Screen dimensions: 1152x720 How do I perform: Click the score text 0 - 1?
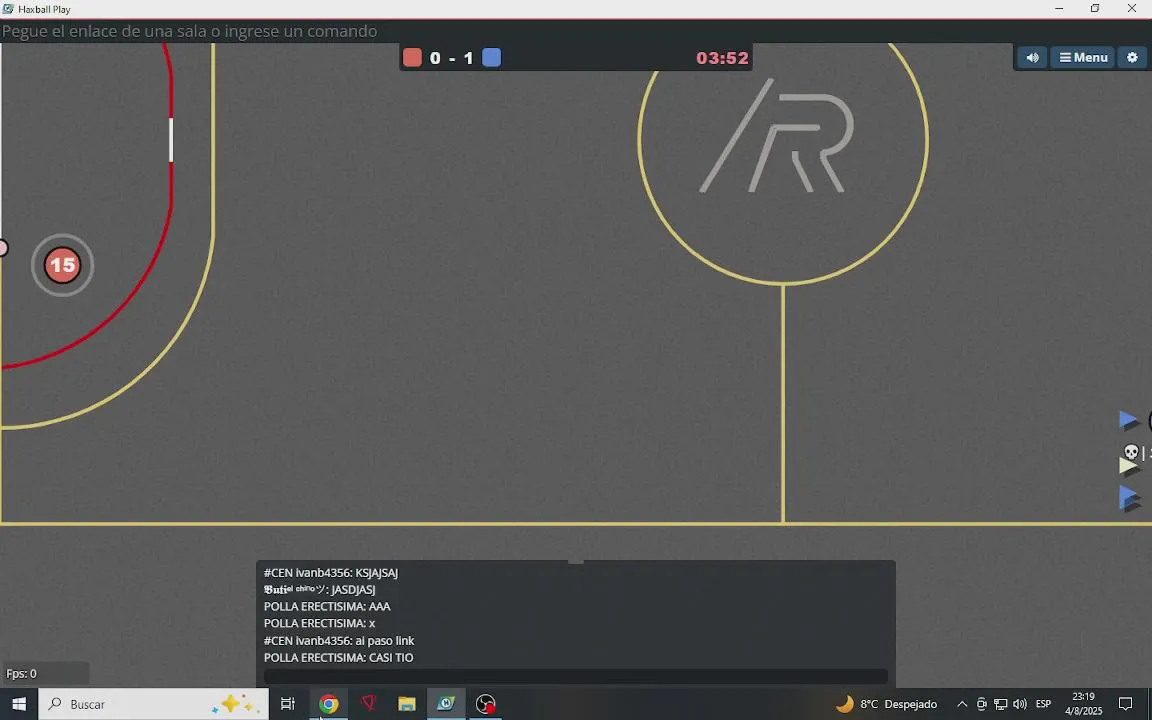(452, 58)
